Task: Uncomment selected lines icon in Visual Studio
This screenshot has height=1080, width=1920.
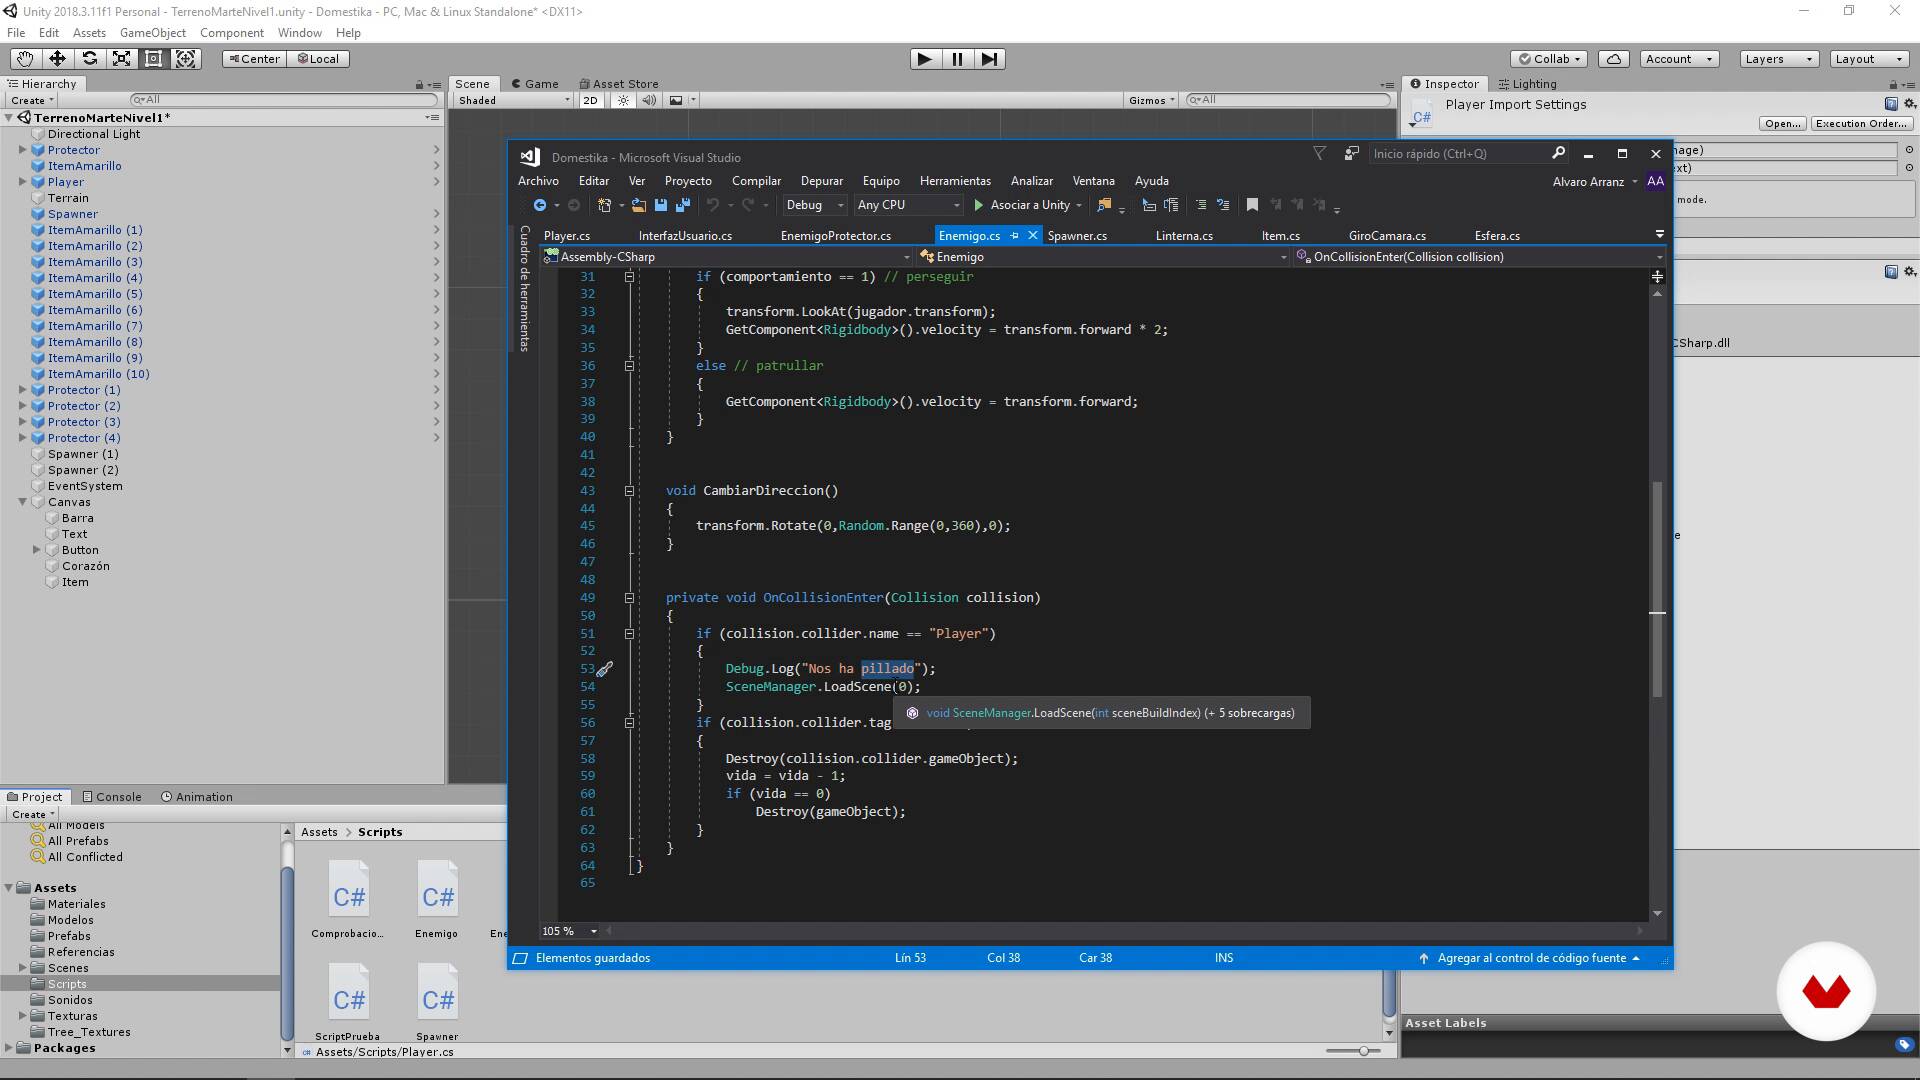Action: click(x=1223, y=205)
